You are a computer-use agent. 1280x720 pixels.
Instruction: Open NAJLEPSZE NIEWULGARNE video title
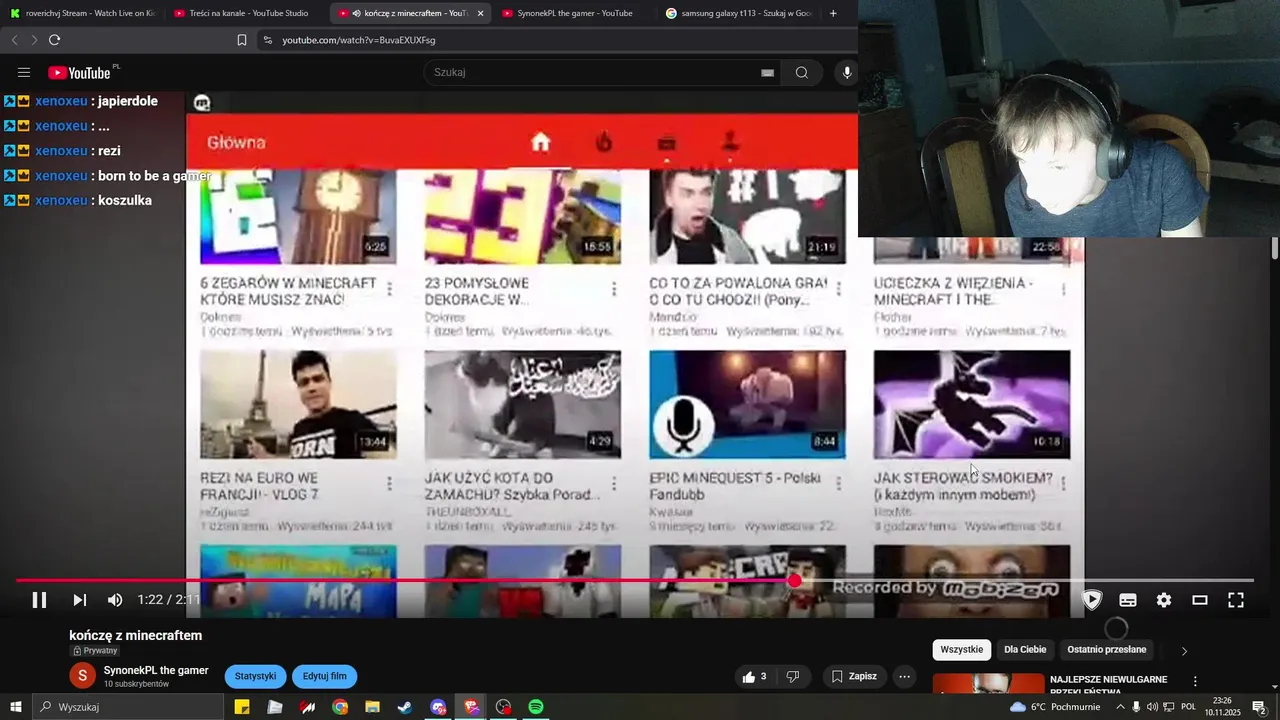coord(1108,685)
